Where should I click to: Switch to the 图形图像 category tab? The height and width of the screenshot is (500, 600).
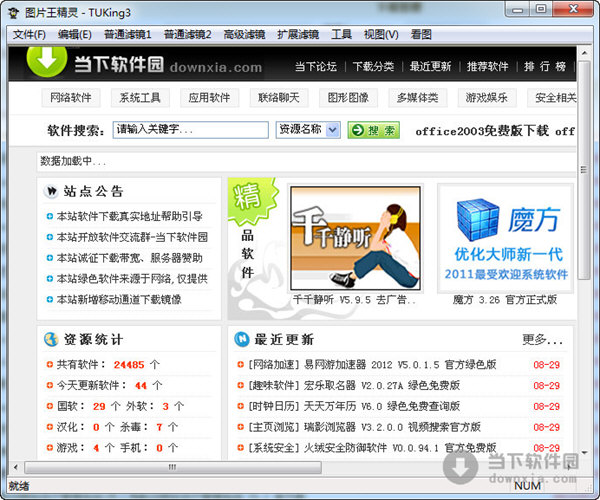(348, 98)
